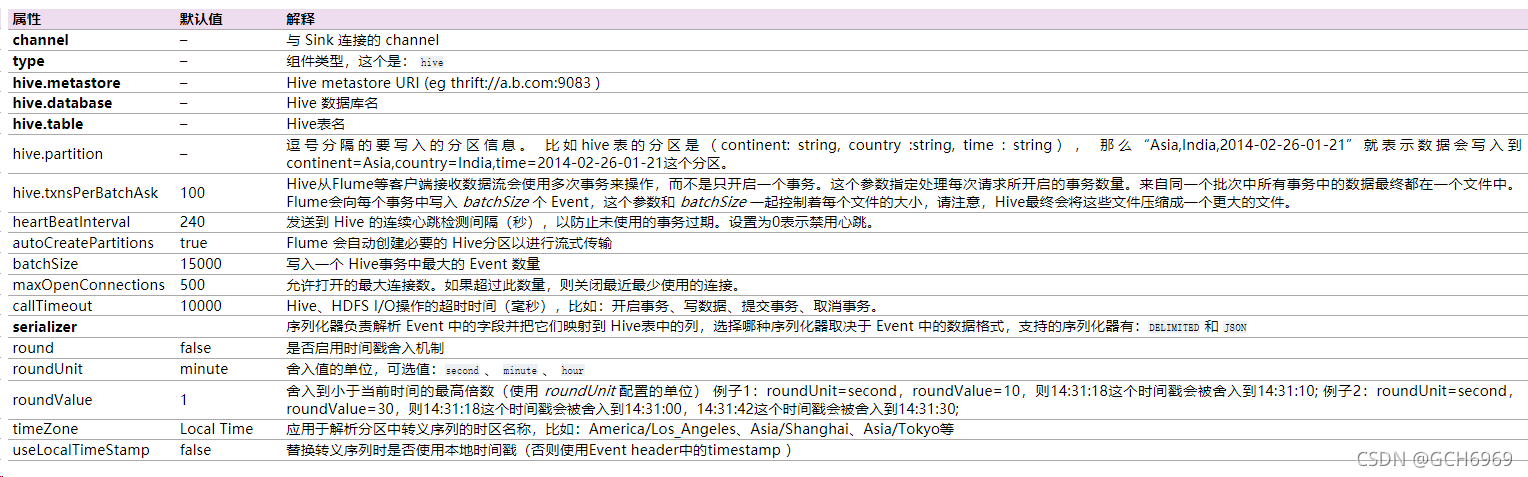This screenshot has height=477, width=1528.
Task: Click the 组件类型 description for type
Action: pos(365,61)
